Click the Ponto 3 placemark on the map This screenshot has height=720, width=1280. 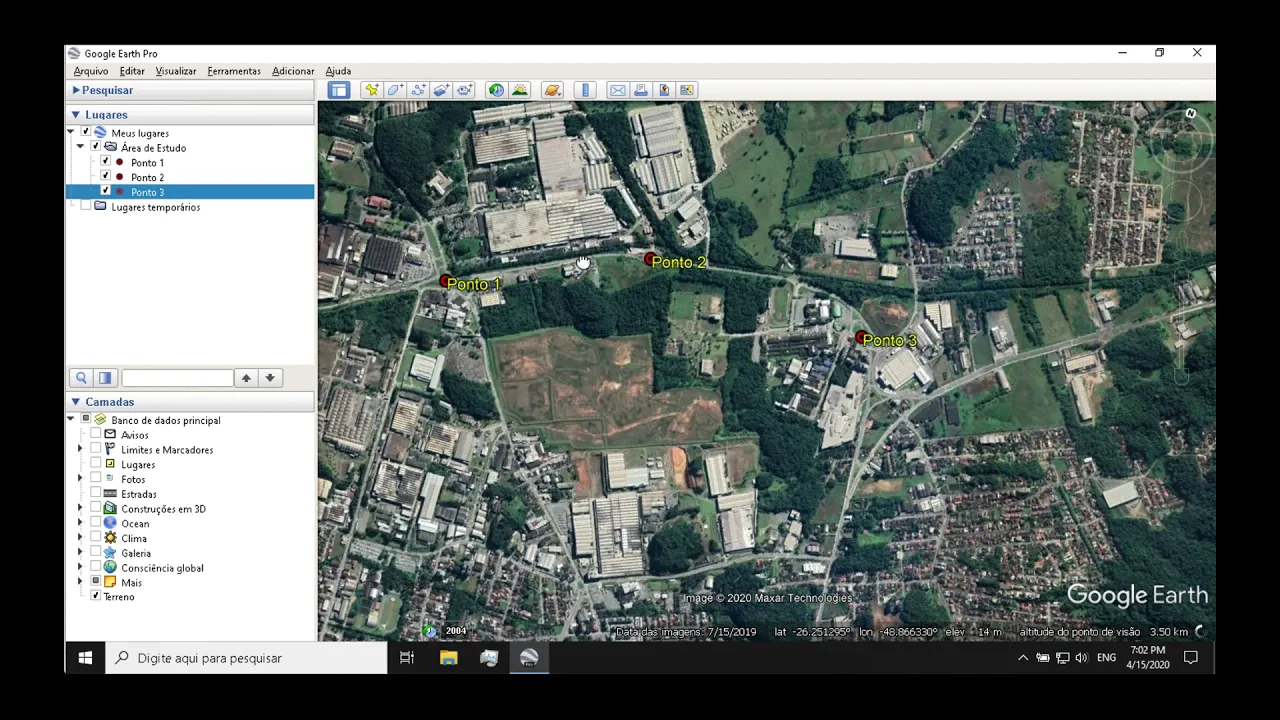pos(861,339)
